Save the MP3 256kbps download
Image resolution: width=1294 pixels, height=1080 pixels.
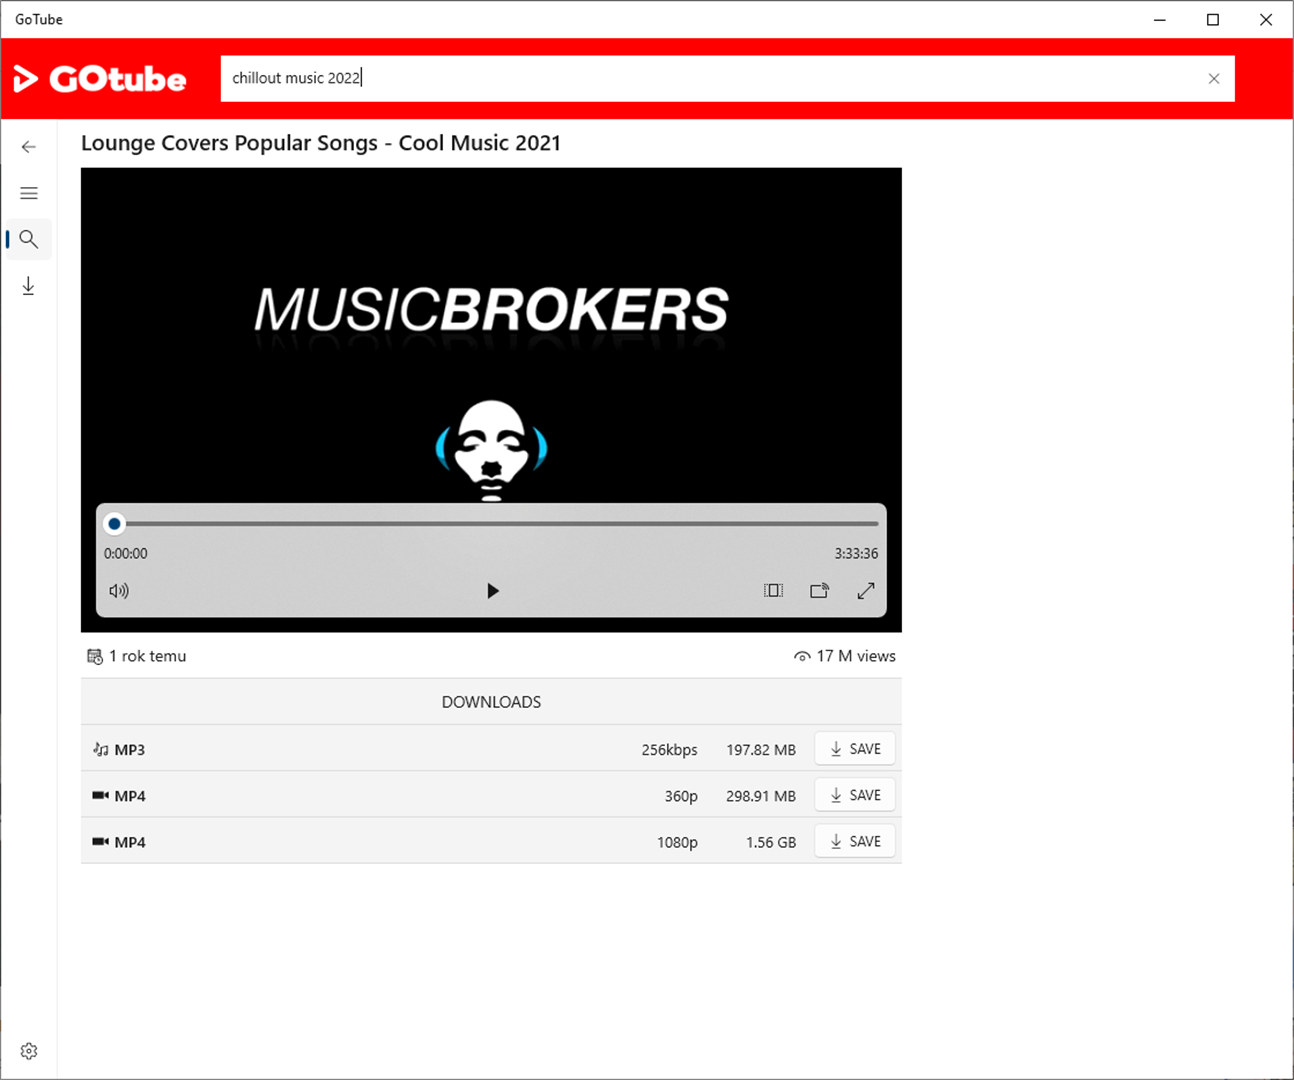[x=855, y=749]
